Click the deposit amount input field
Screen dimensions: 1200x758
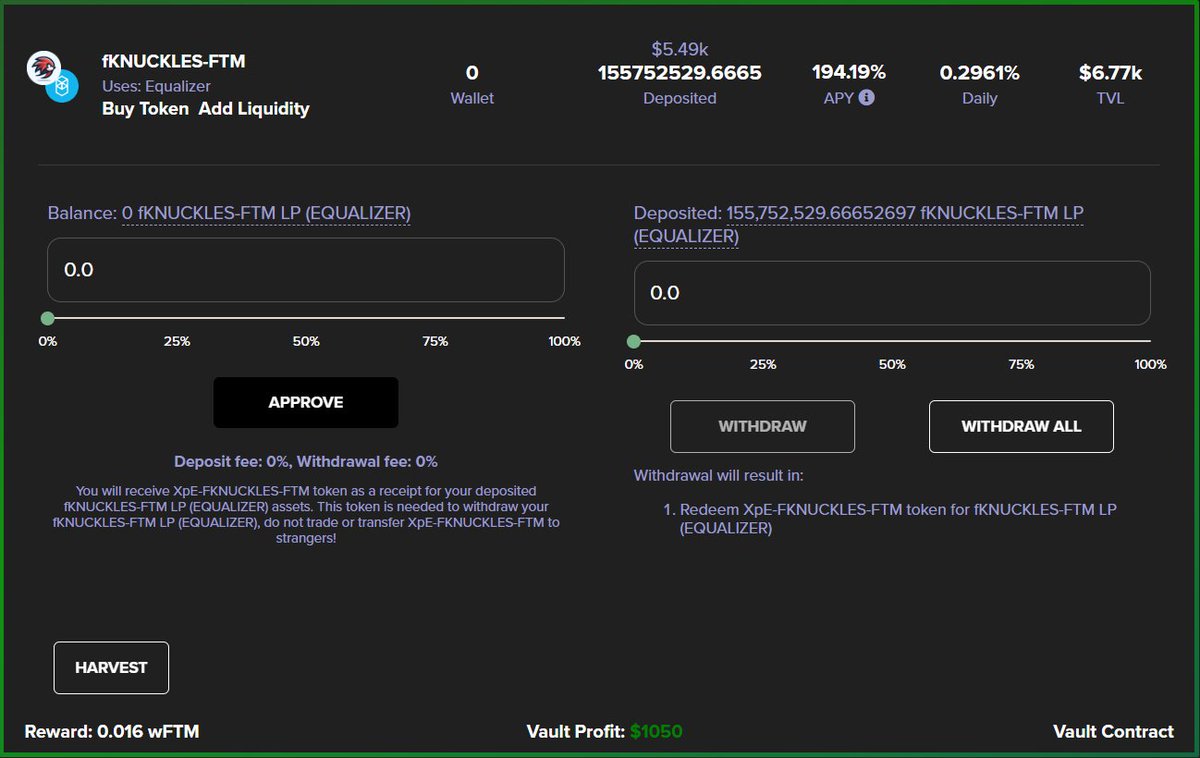(306, 270)
